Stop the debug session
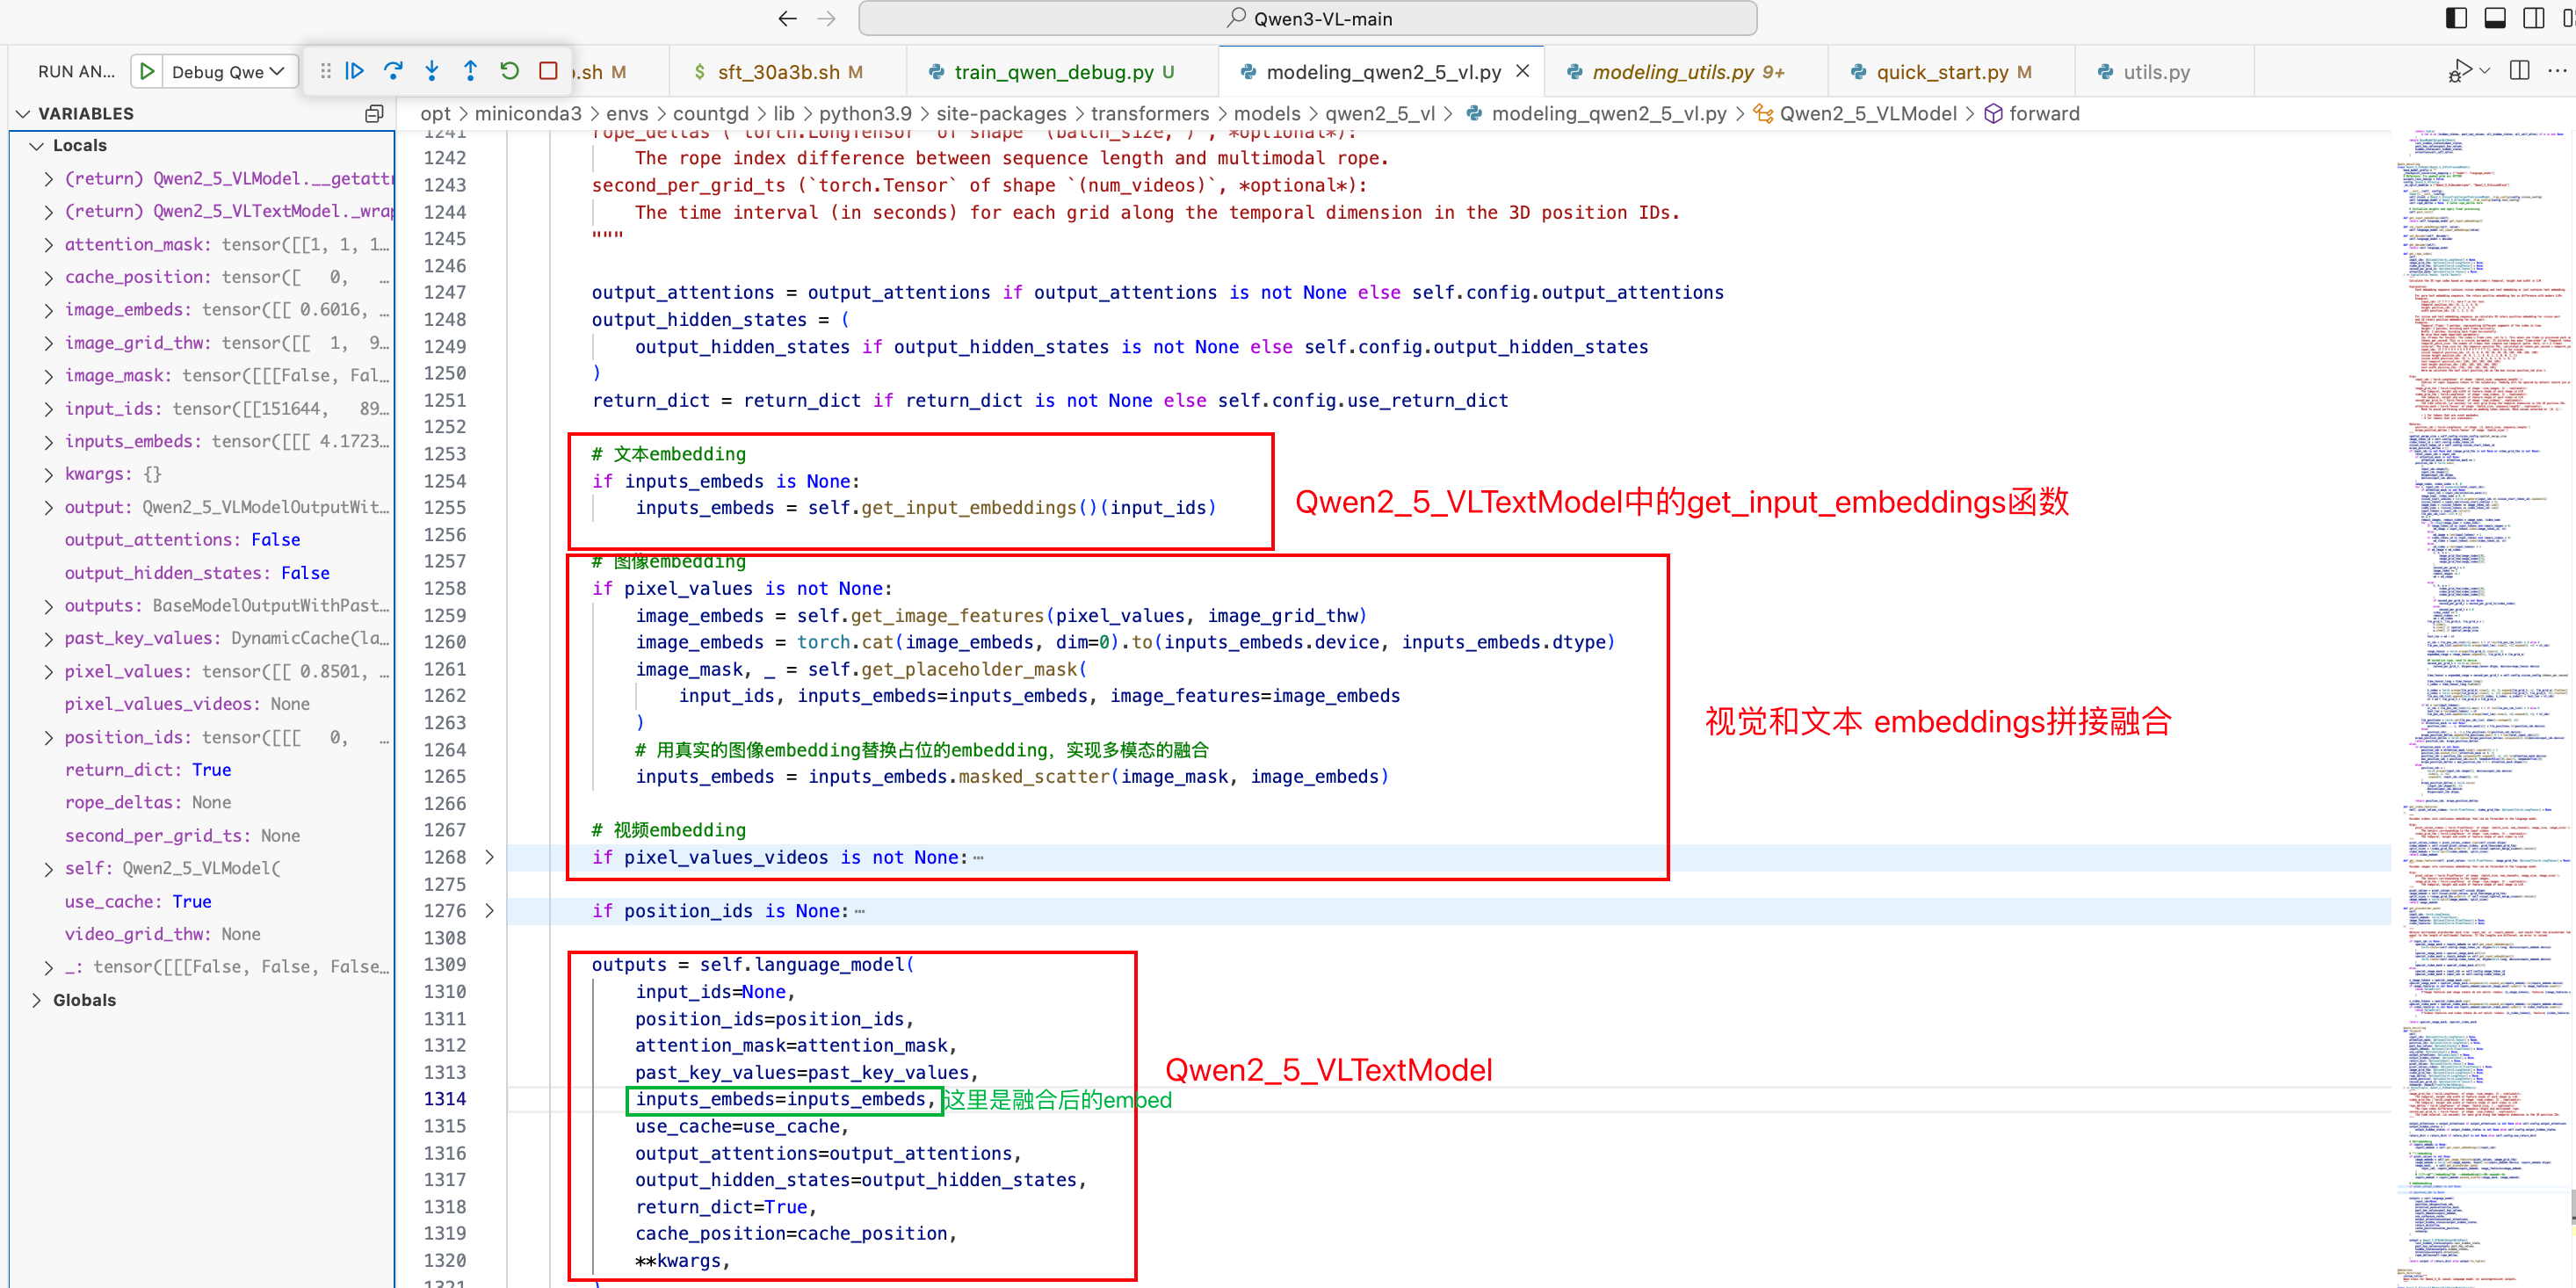 click(x=548, y=71)
